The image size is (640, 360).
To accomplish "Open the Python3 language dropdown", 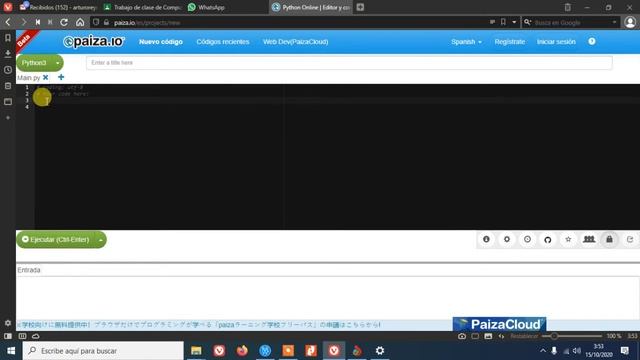I will click(40, 63).
